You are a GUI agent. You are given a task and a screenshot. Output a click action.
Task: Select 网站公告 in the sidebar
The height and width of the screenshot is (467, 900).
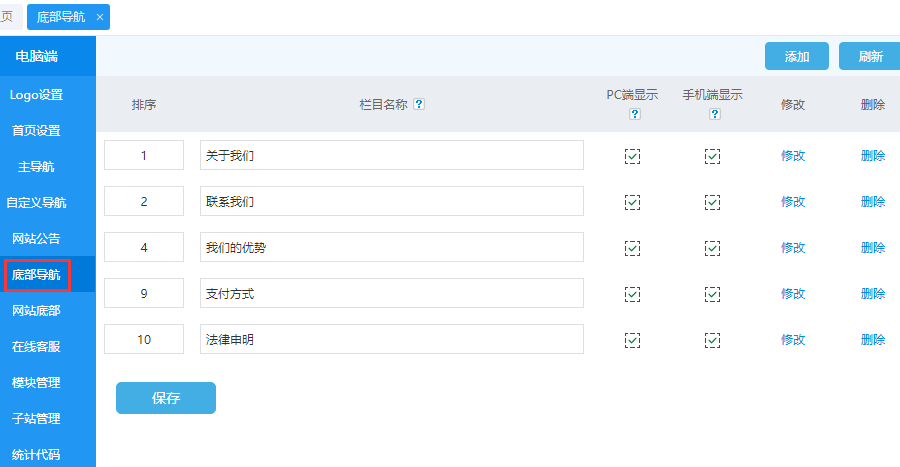click(36, 239)
